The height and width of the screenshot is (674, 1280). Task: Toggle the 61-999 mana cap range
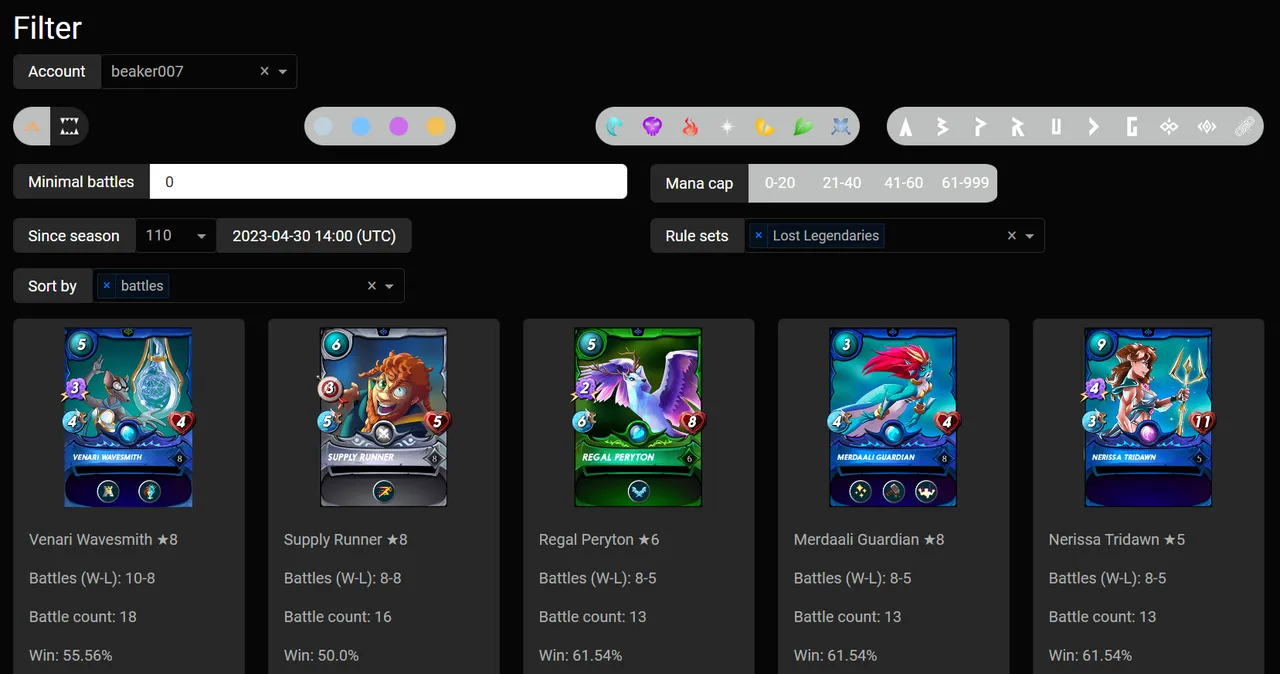[x=965, y=183]
